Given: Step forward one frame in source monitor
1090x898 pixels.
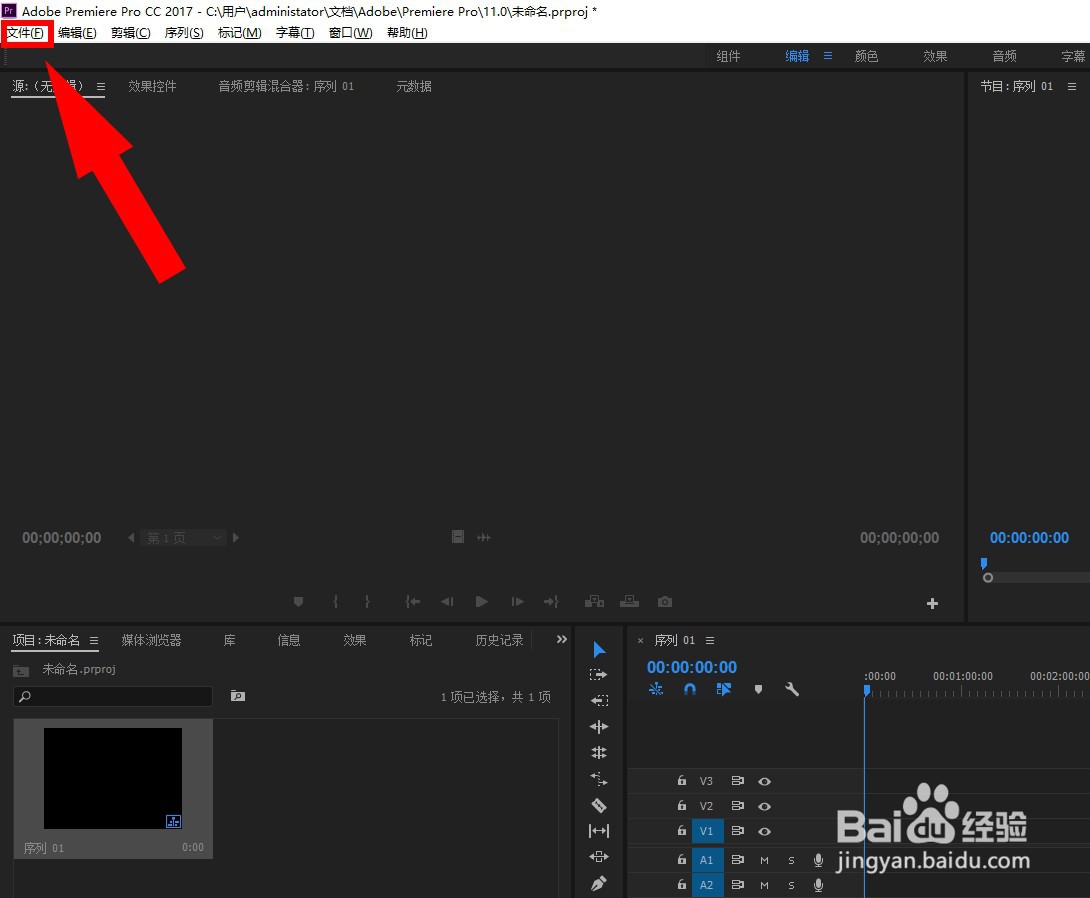Looking at the screenshot, I should 517,602.
